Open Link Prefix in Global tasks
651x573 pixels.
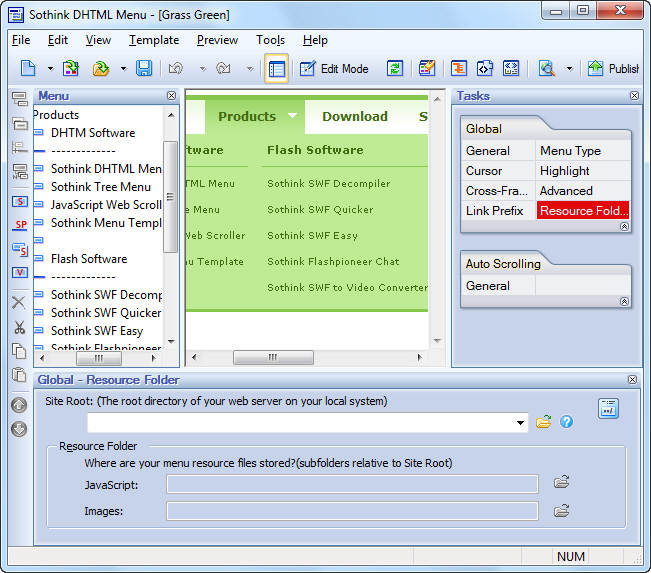tap(498, 211)
